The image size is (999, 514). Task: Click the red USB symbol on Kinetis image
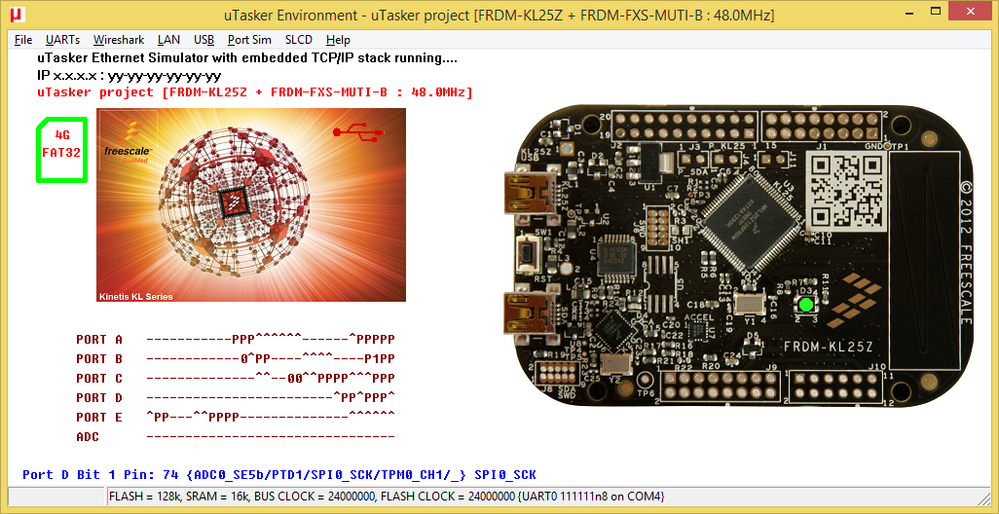pyautogui.click(x=359, y=131)
